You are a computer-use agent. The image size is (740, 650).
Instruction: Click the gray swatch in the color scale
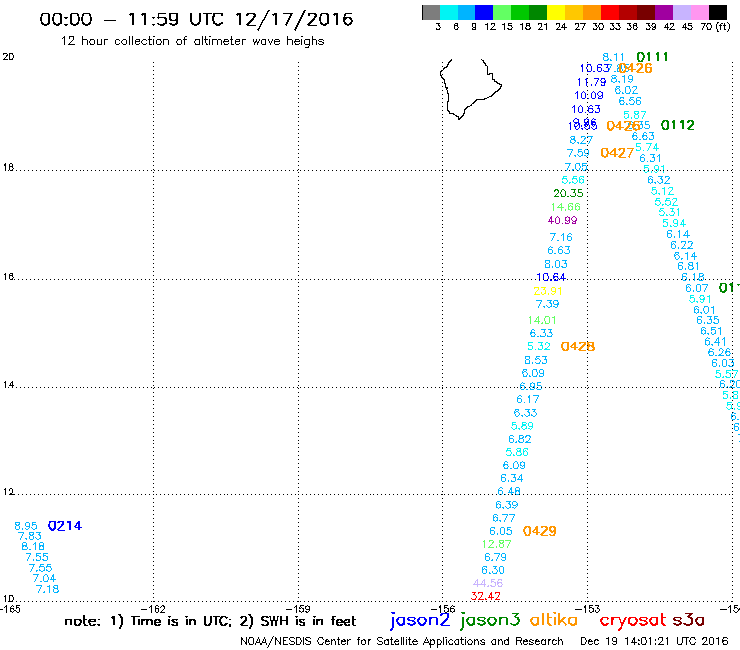click(x=431, y=12)
